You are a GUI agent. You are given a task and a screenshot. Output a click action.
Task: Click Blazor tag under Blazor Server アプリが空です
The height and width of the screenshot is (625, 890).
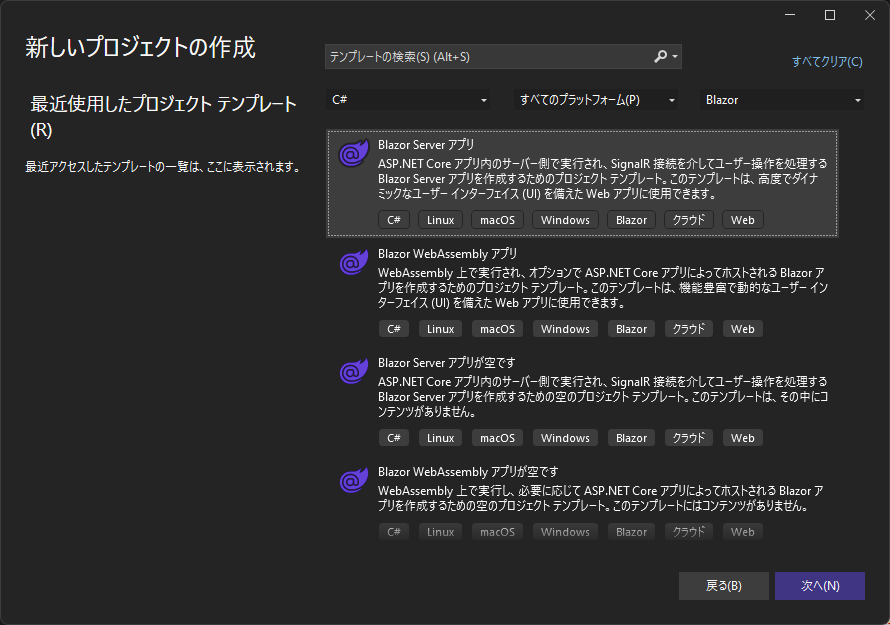[x=631, y=438]
